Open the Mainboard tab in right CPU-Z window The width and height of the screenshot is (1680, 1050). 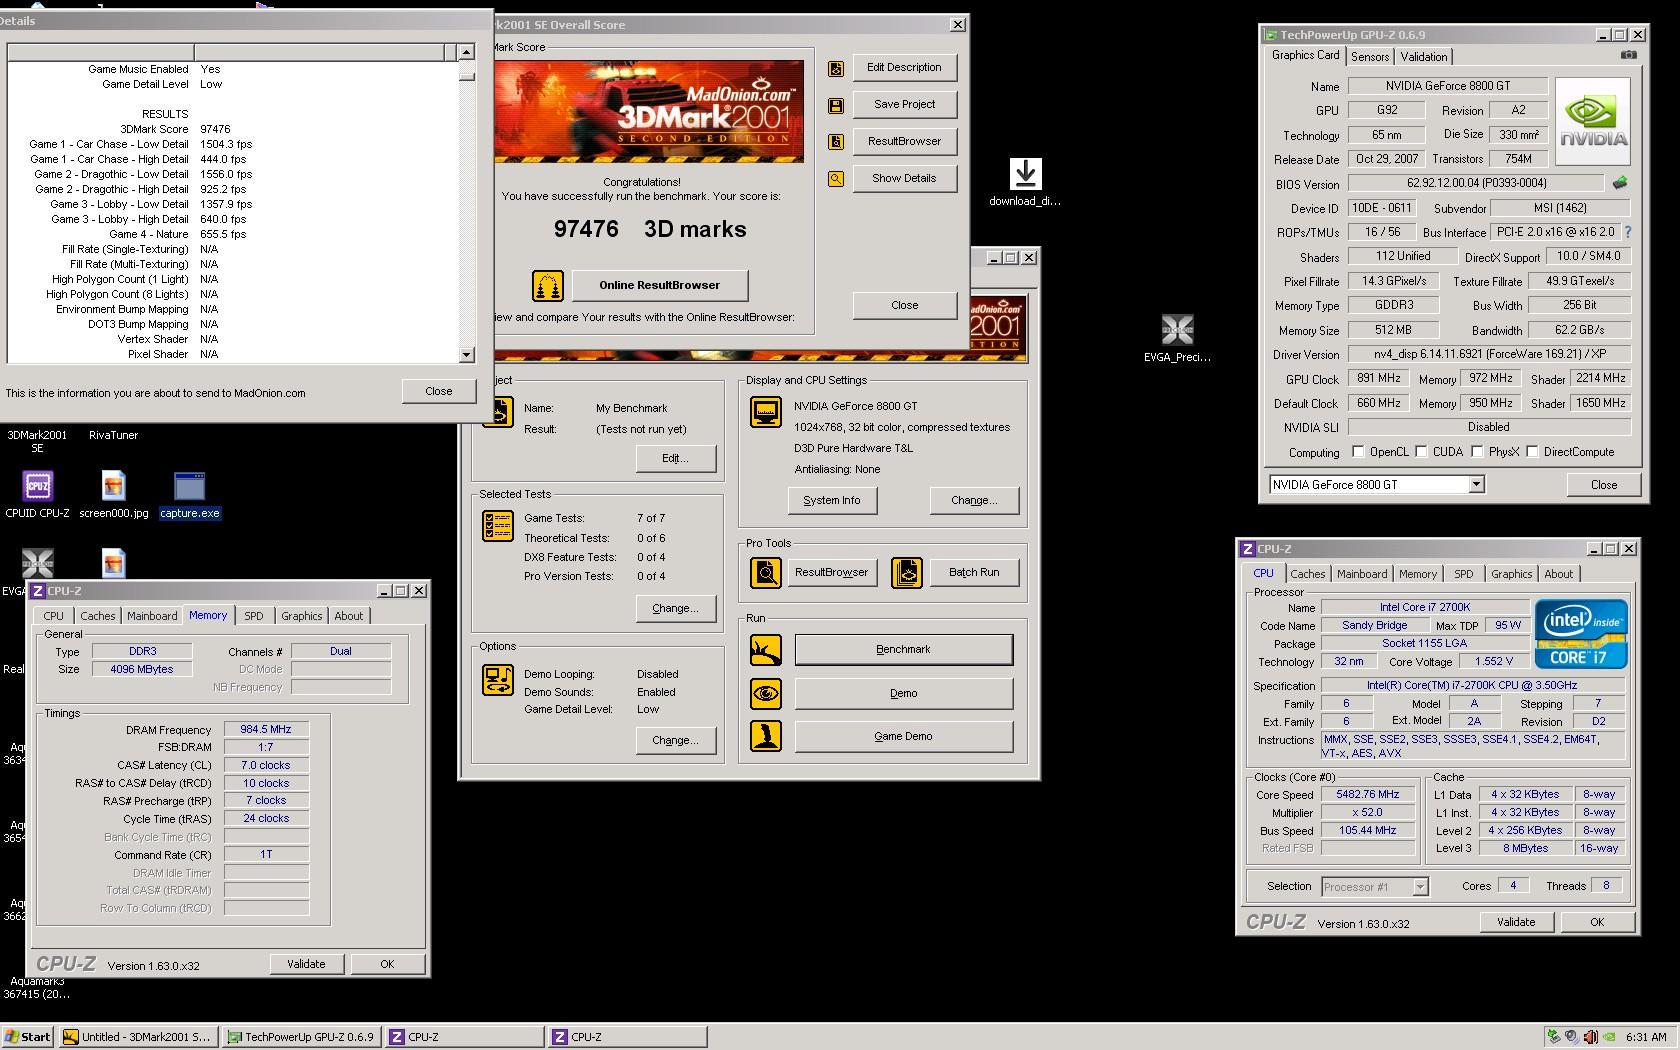[x=1362, y=574]
